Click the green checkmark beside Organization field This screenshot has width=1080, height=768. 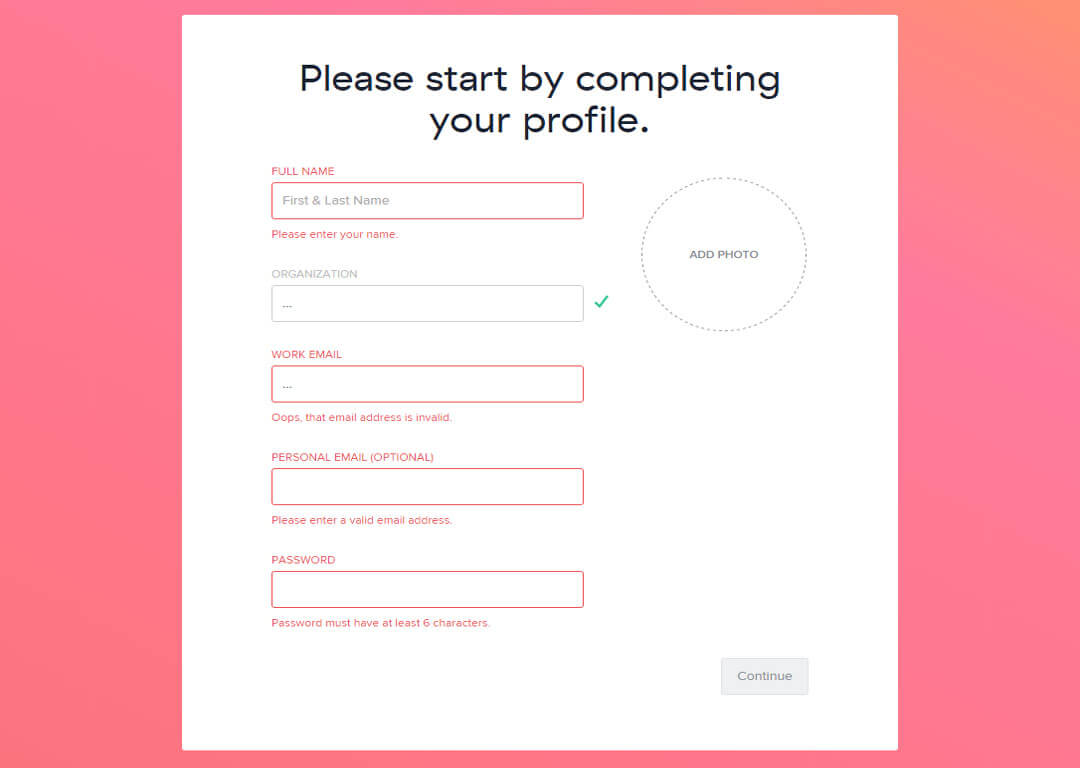pos(601,301)
